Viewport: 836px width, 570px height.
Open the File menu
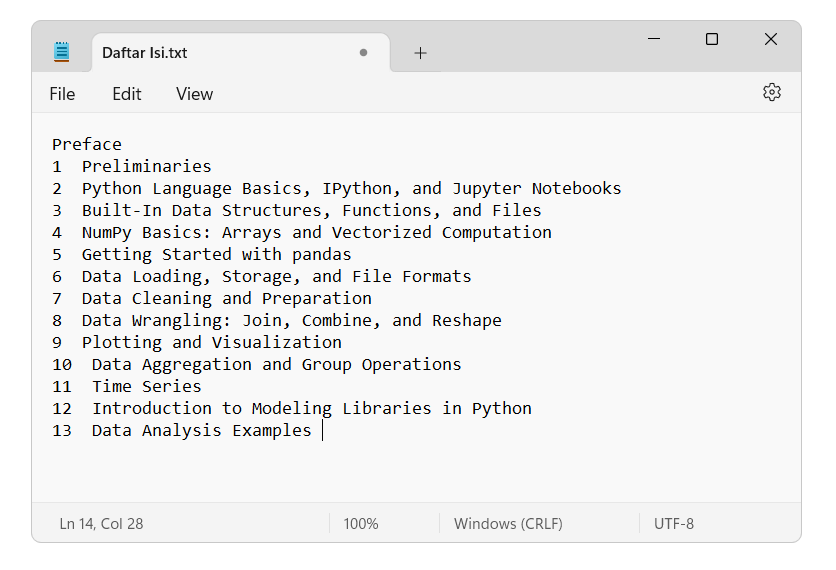pyautogui.click(x=62, y=94)
